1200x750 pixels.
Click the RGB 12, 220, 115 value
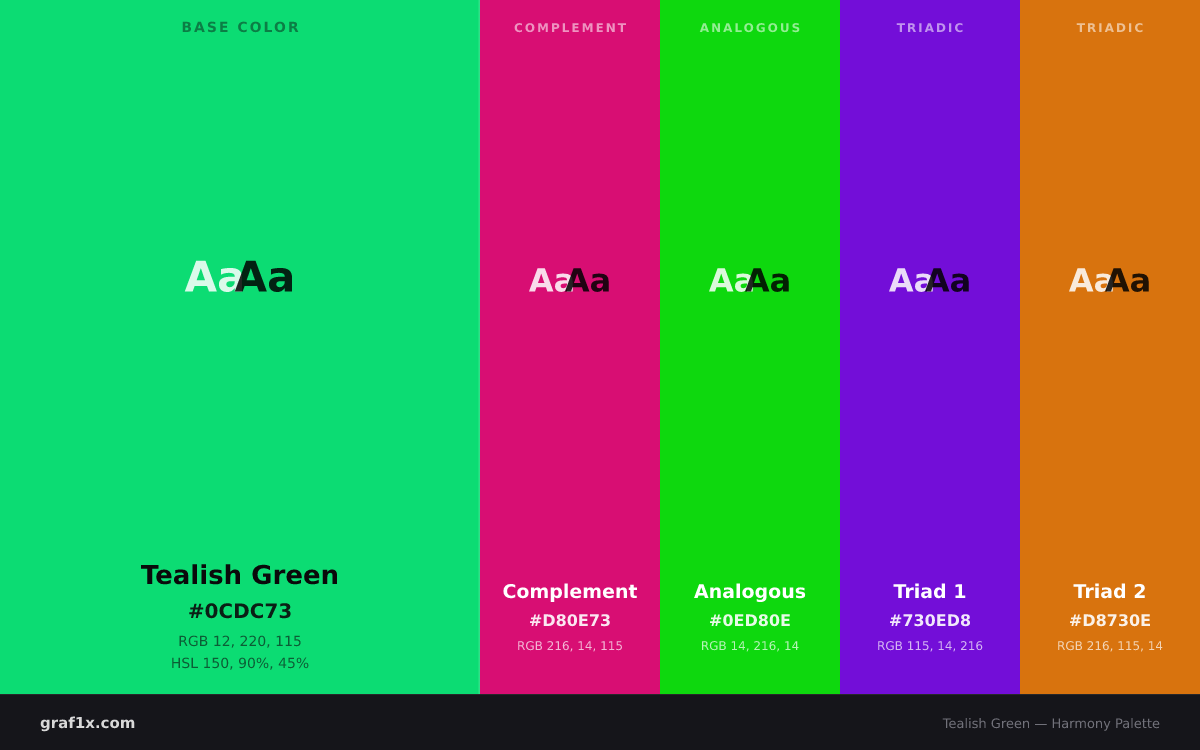click(240, 641)
